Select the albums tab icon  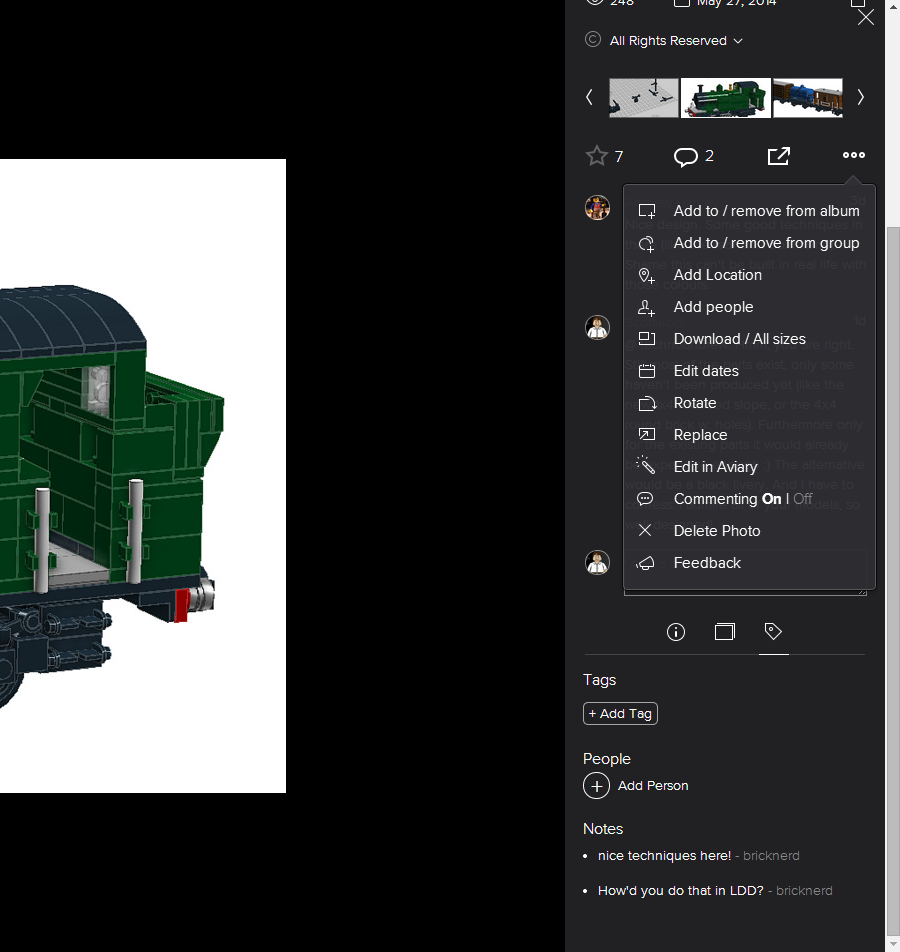tap(724, 632)
